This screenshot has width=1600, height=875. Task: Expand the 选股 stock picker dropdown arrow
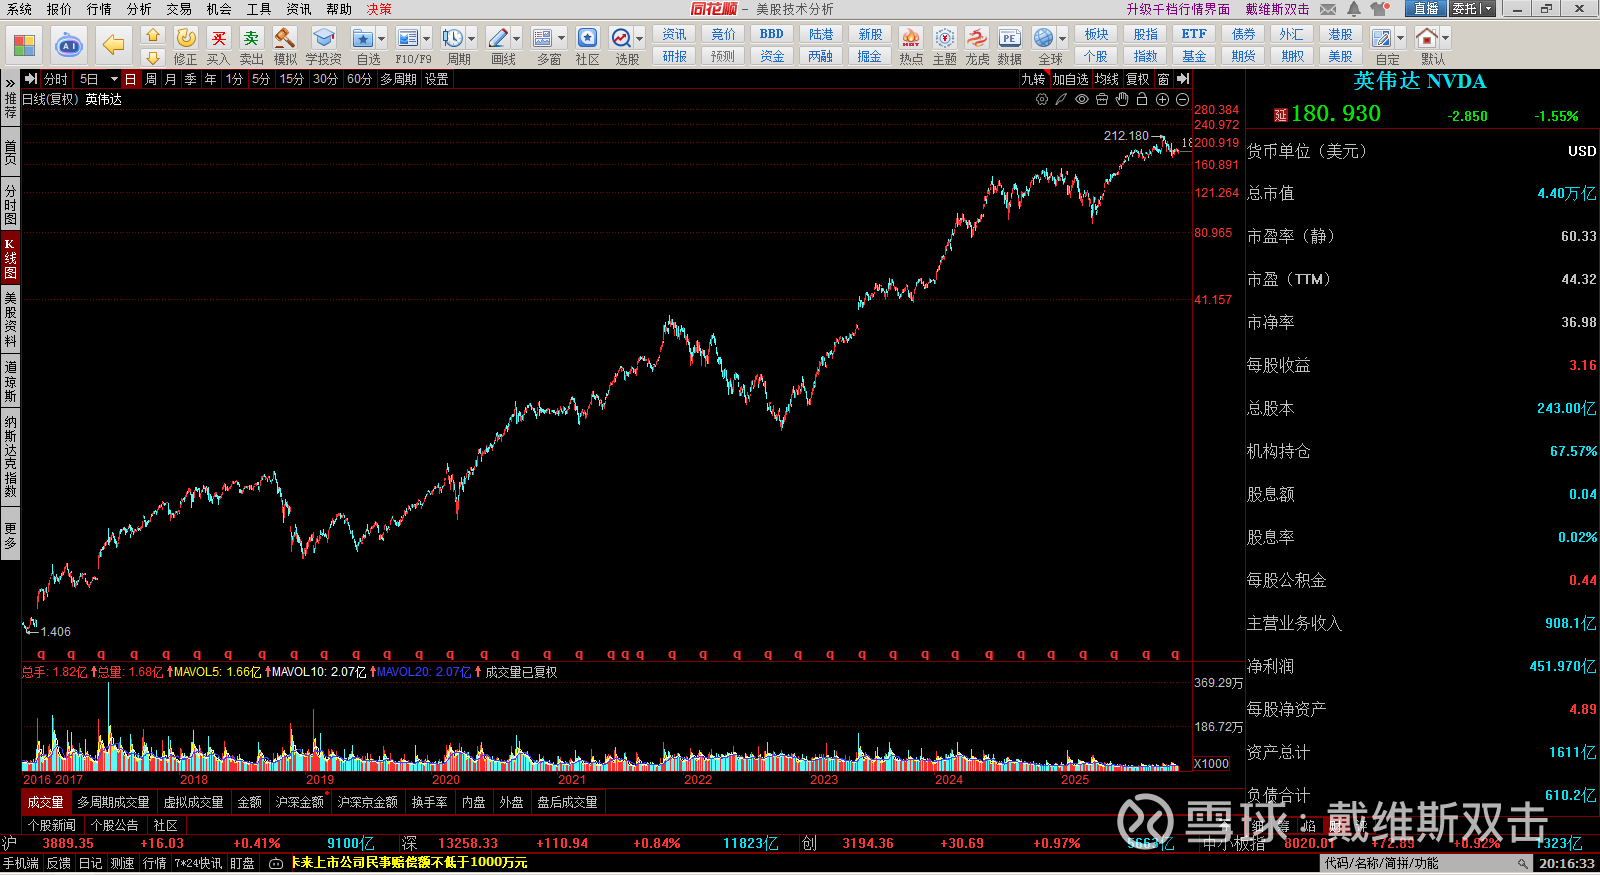[x=640, y=39]
